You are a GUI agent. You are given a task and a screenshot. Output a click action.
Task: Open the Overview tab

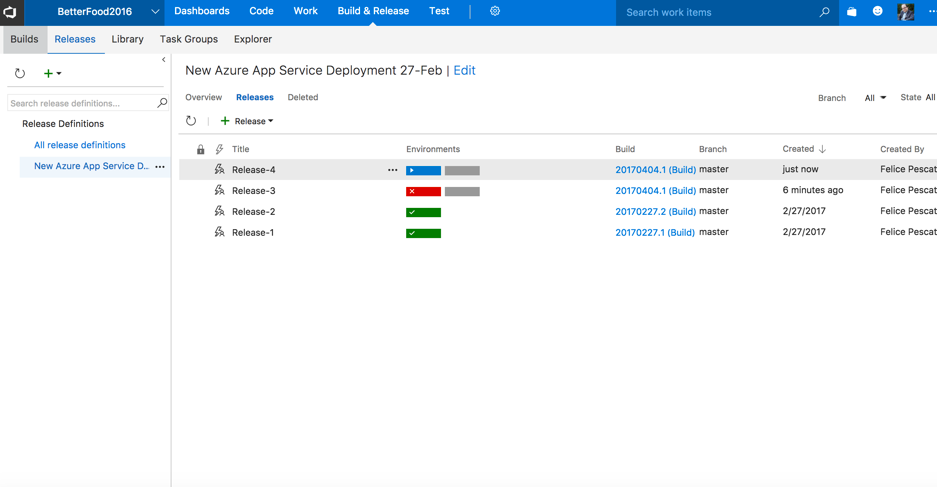[204, 97]
